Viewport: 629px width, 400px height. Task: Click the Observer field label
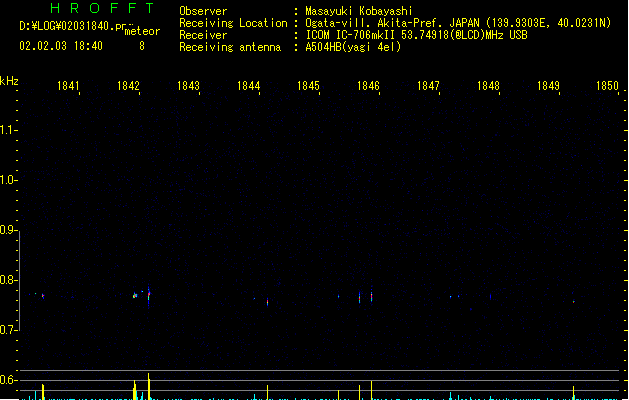pyautogui.click(x=203, y=11)
